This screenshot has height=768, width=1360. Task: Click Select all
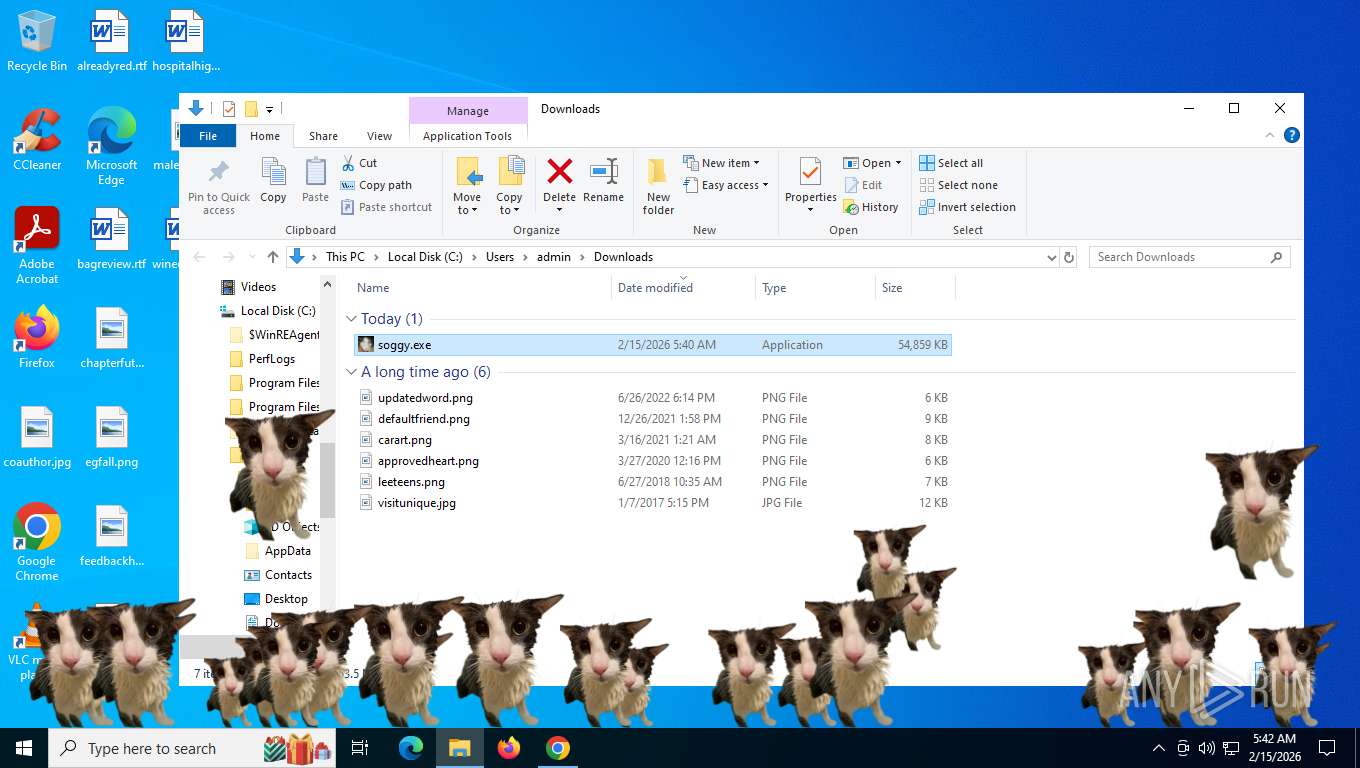[951, 163]
